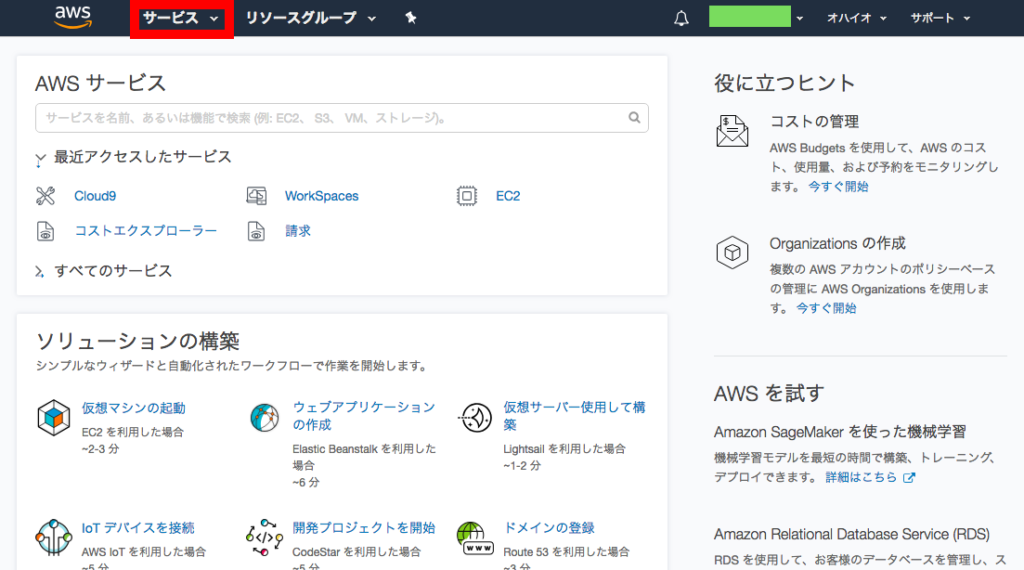This screenshot has width=1024, height=570.
Task: Open the ウェブアプリケーションの作成 link
Action: [x=364, y=416]
